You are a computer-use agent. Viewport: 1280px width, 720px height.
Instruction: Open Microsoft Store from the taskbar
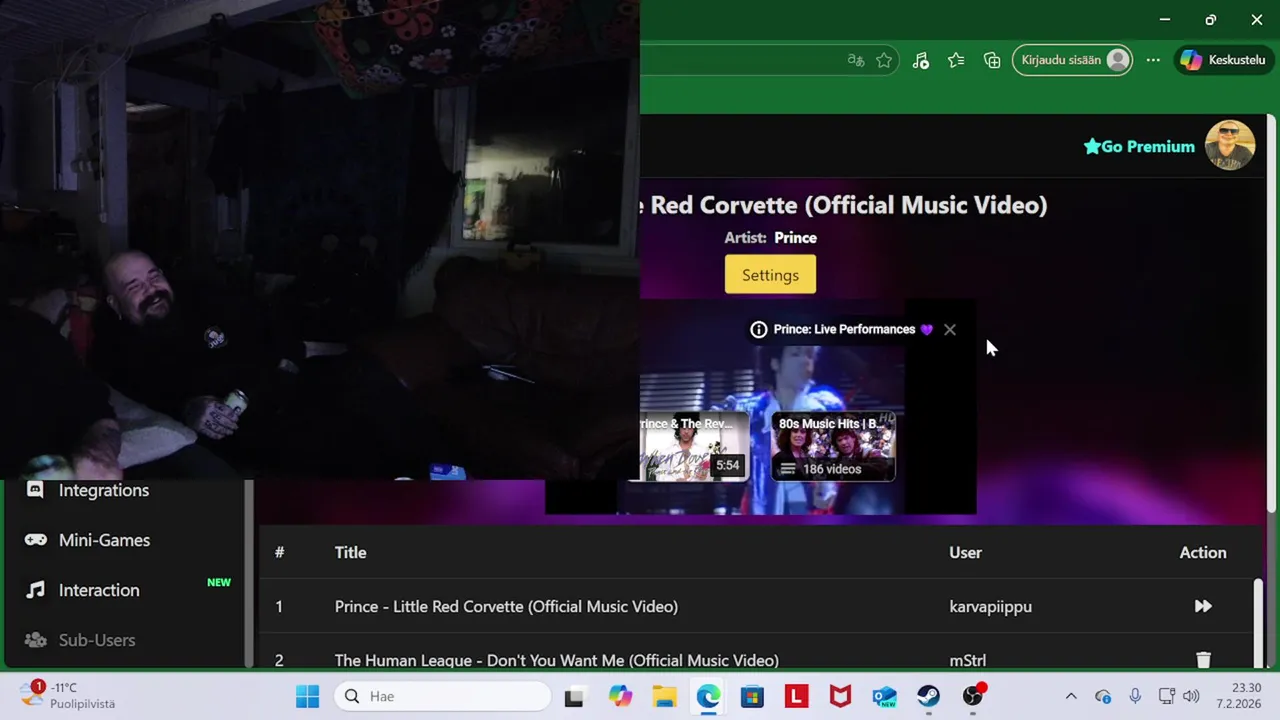(752, 696)
